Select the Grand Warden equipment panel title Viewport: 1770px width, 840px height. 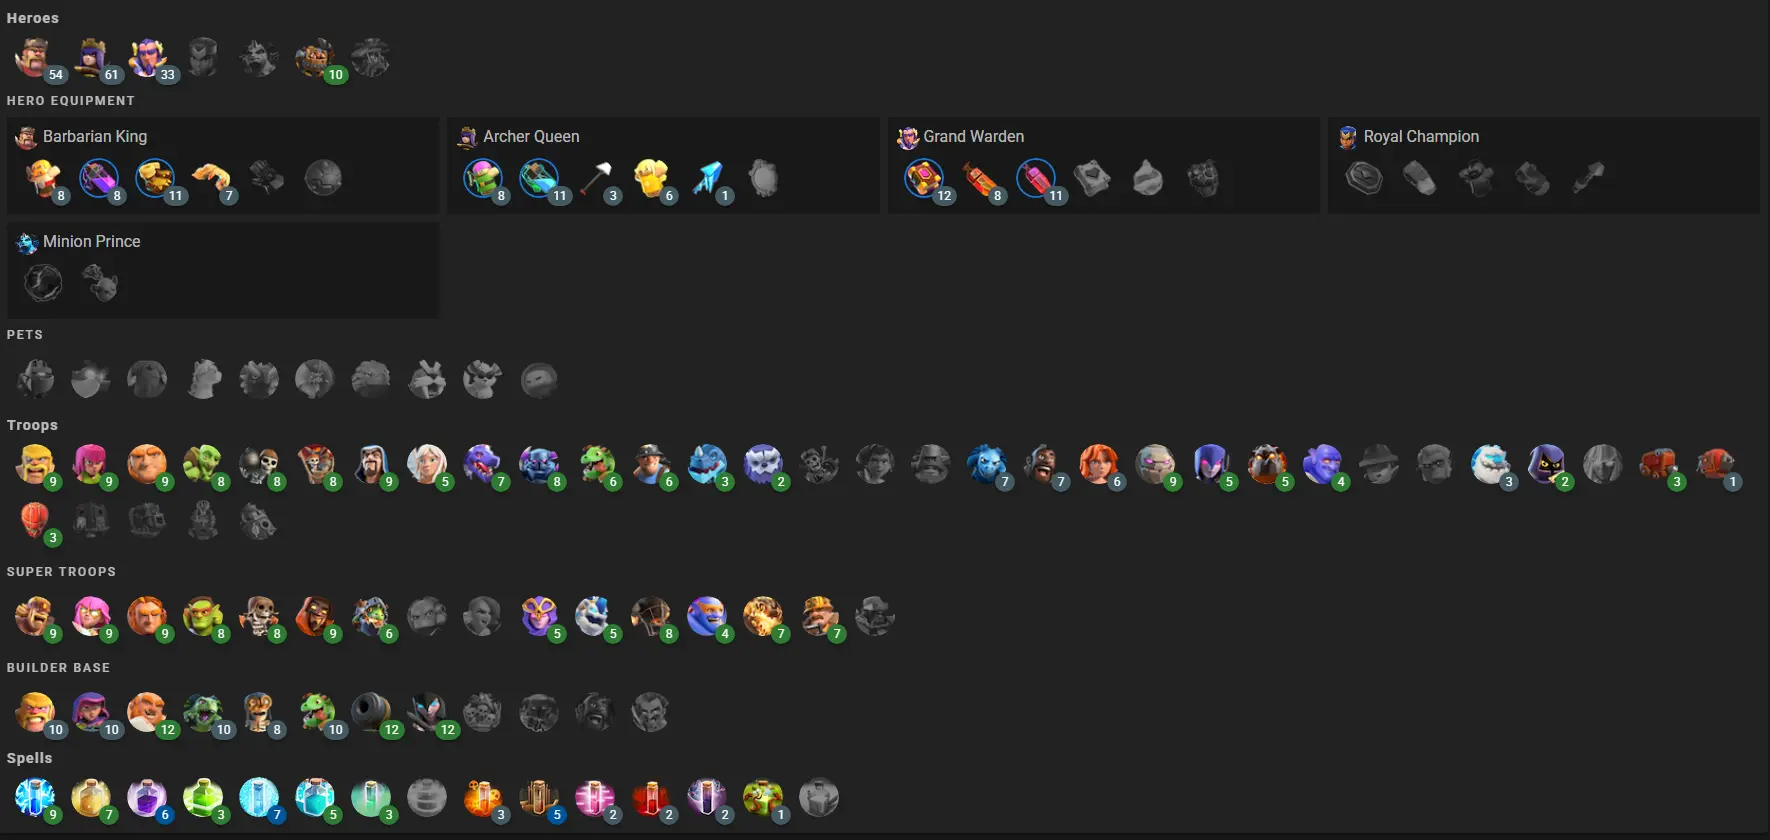(x=973, y=136)
